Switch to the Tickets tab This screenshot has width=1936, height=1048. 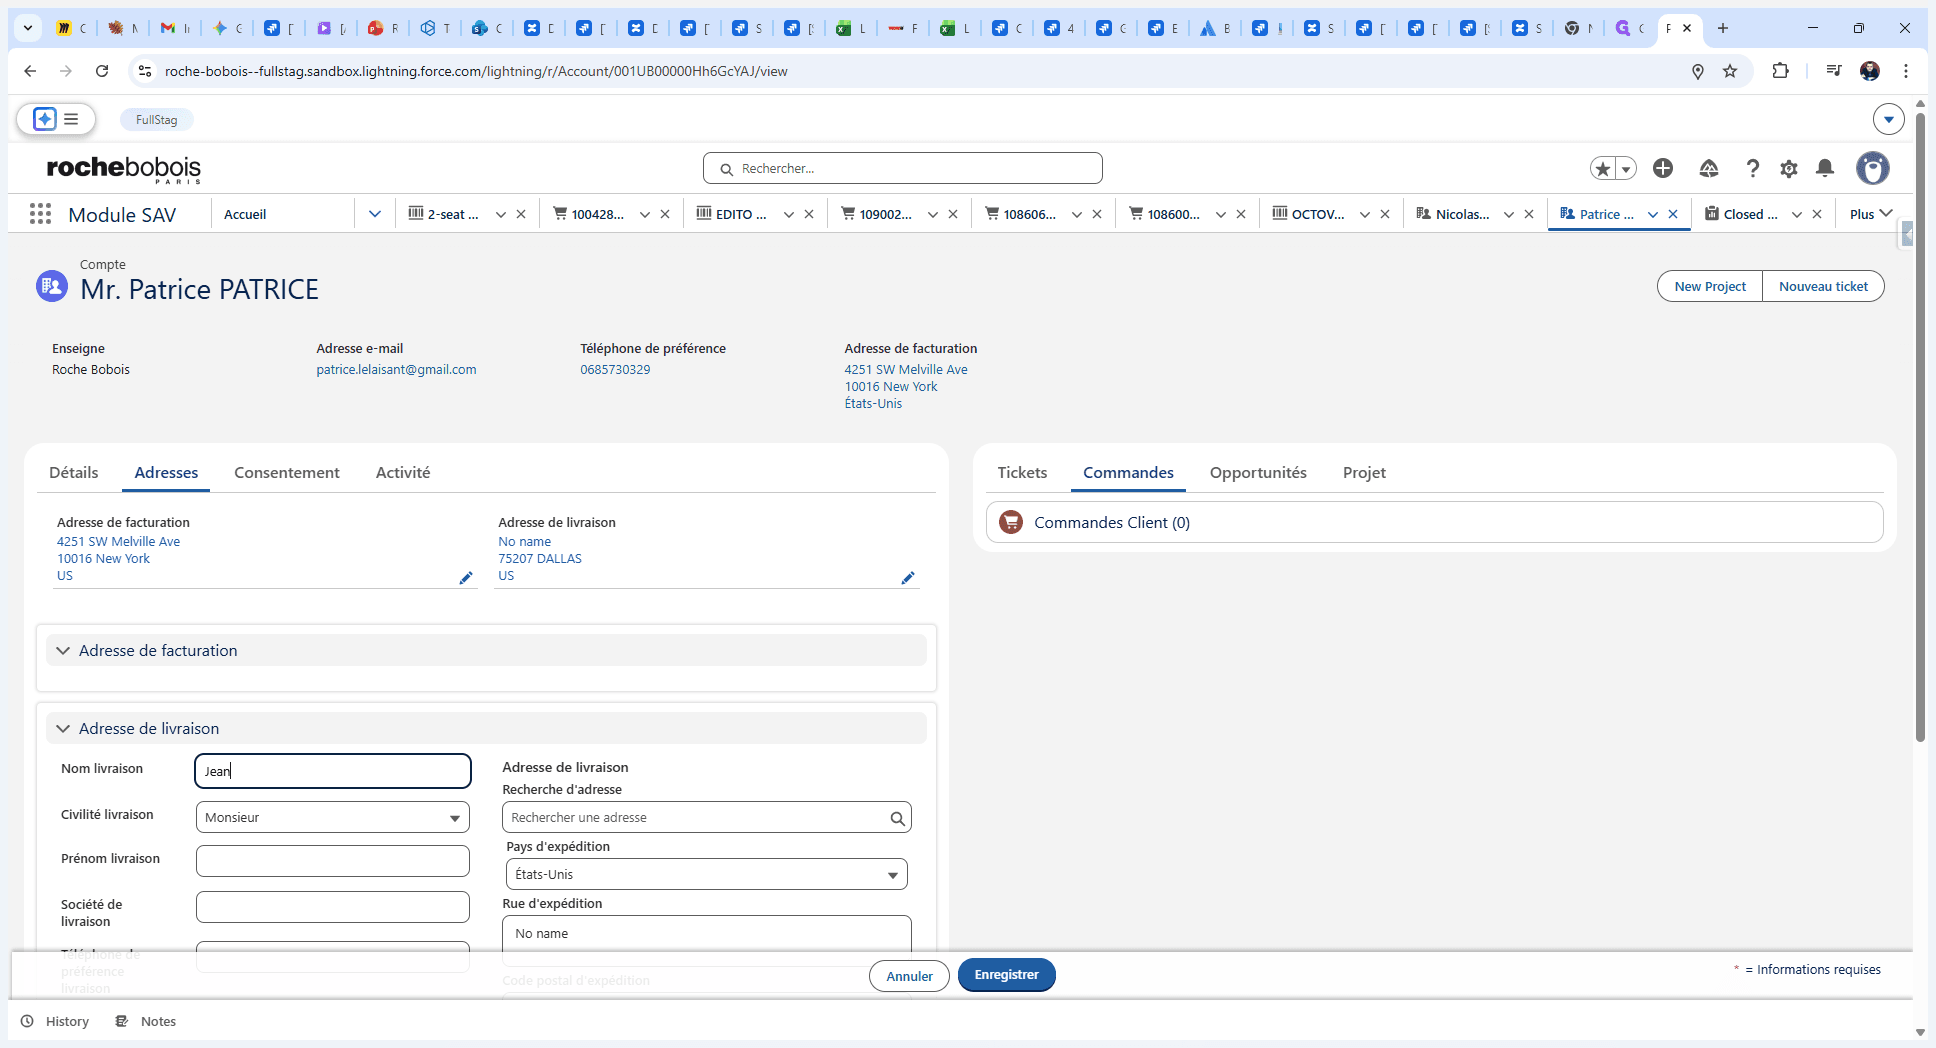(1022, 472)
